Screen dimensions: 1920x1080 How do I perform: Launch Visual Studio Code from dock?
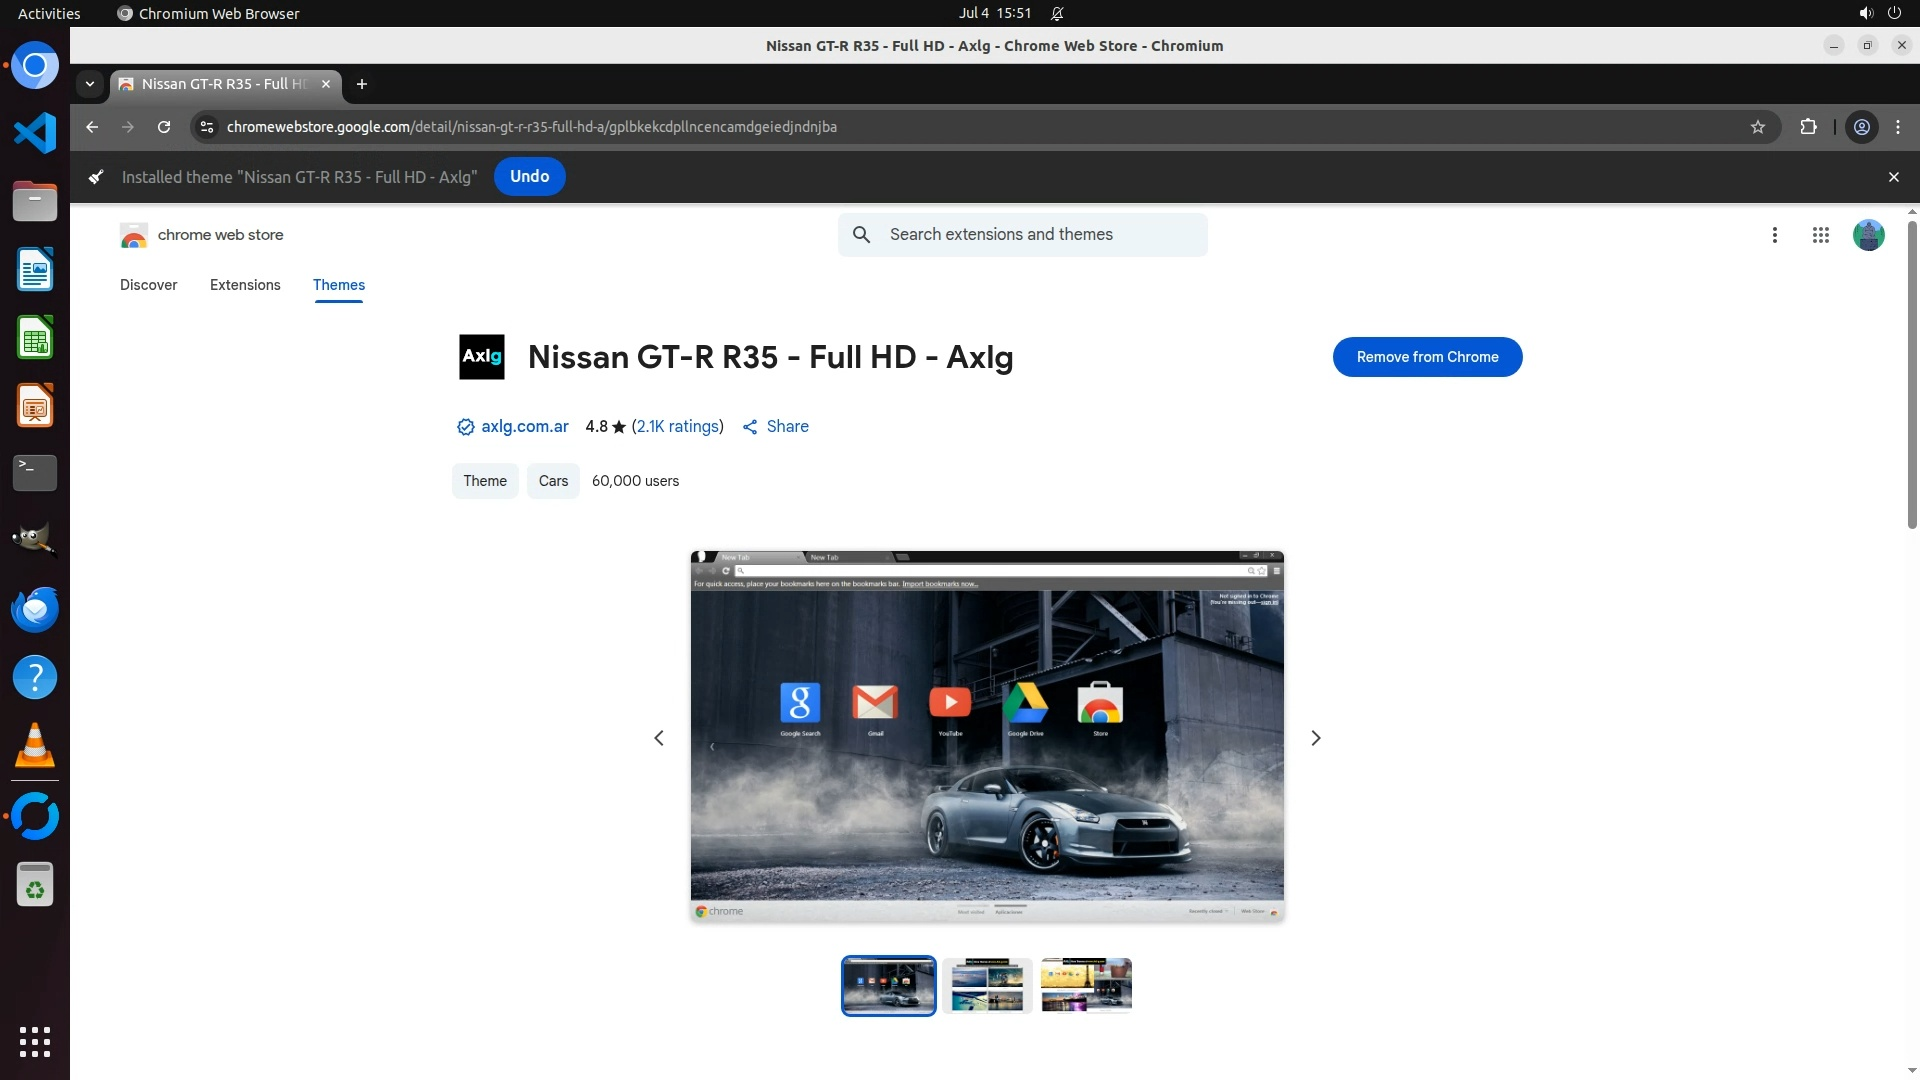pyautogui.click(x=35, y=133)
